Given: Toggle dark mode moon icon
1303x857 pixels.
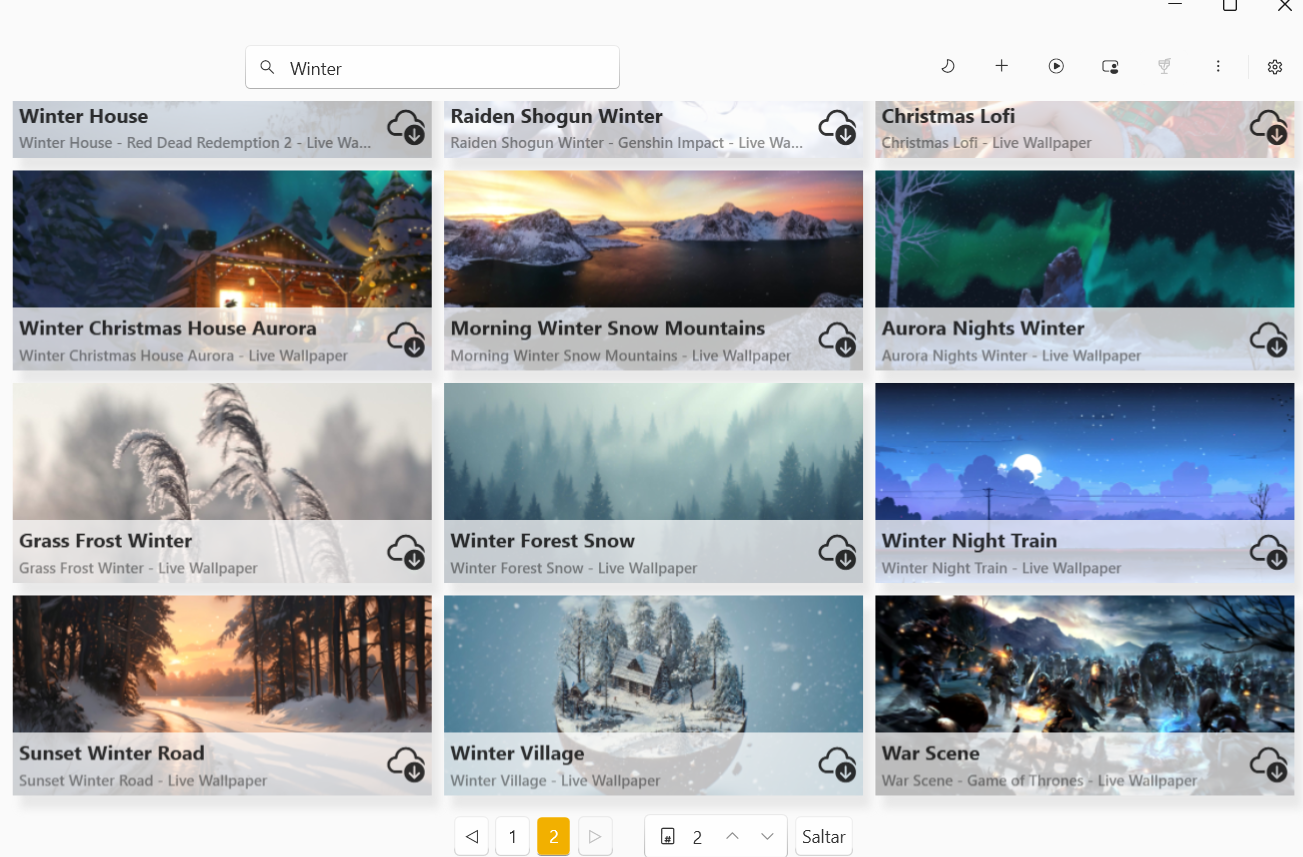Looking at the screenshot, I should tap(948, 66).
